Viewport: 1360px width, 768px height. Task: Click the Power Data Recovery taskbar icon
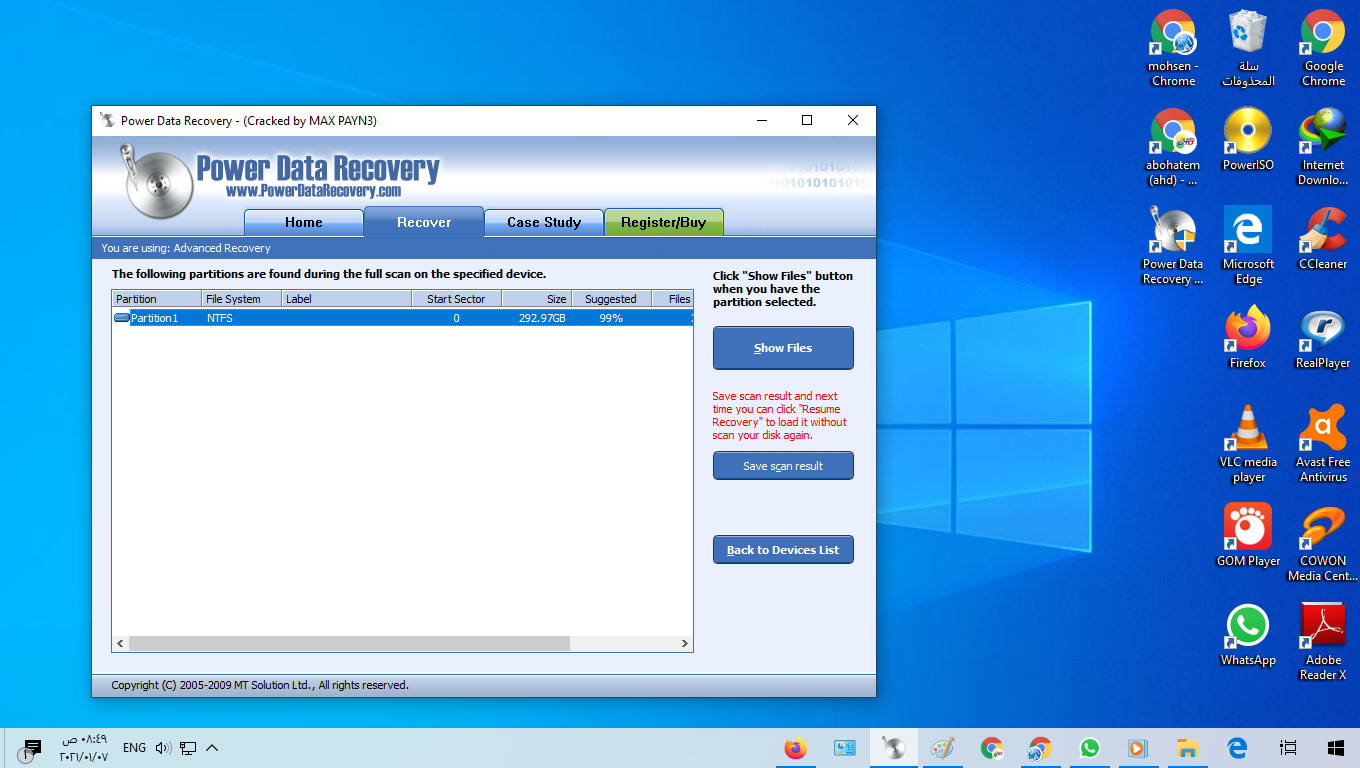894,748
